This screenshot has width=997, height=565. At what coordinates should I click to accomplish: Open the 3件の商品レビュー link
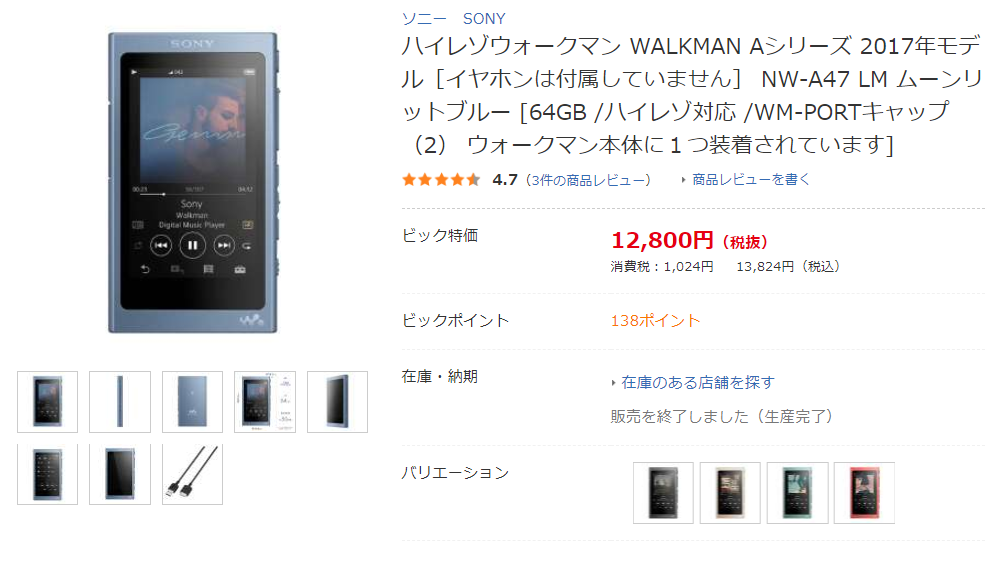pos(588,180)
